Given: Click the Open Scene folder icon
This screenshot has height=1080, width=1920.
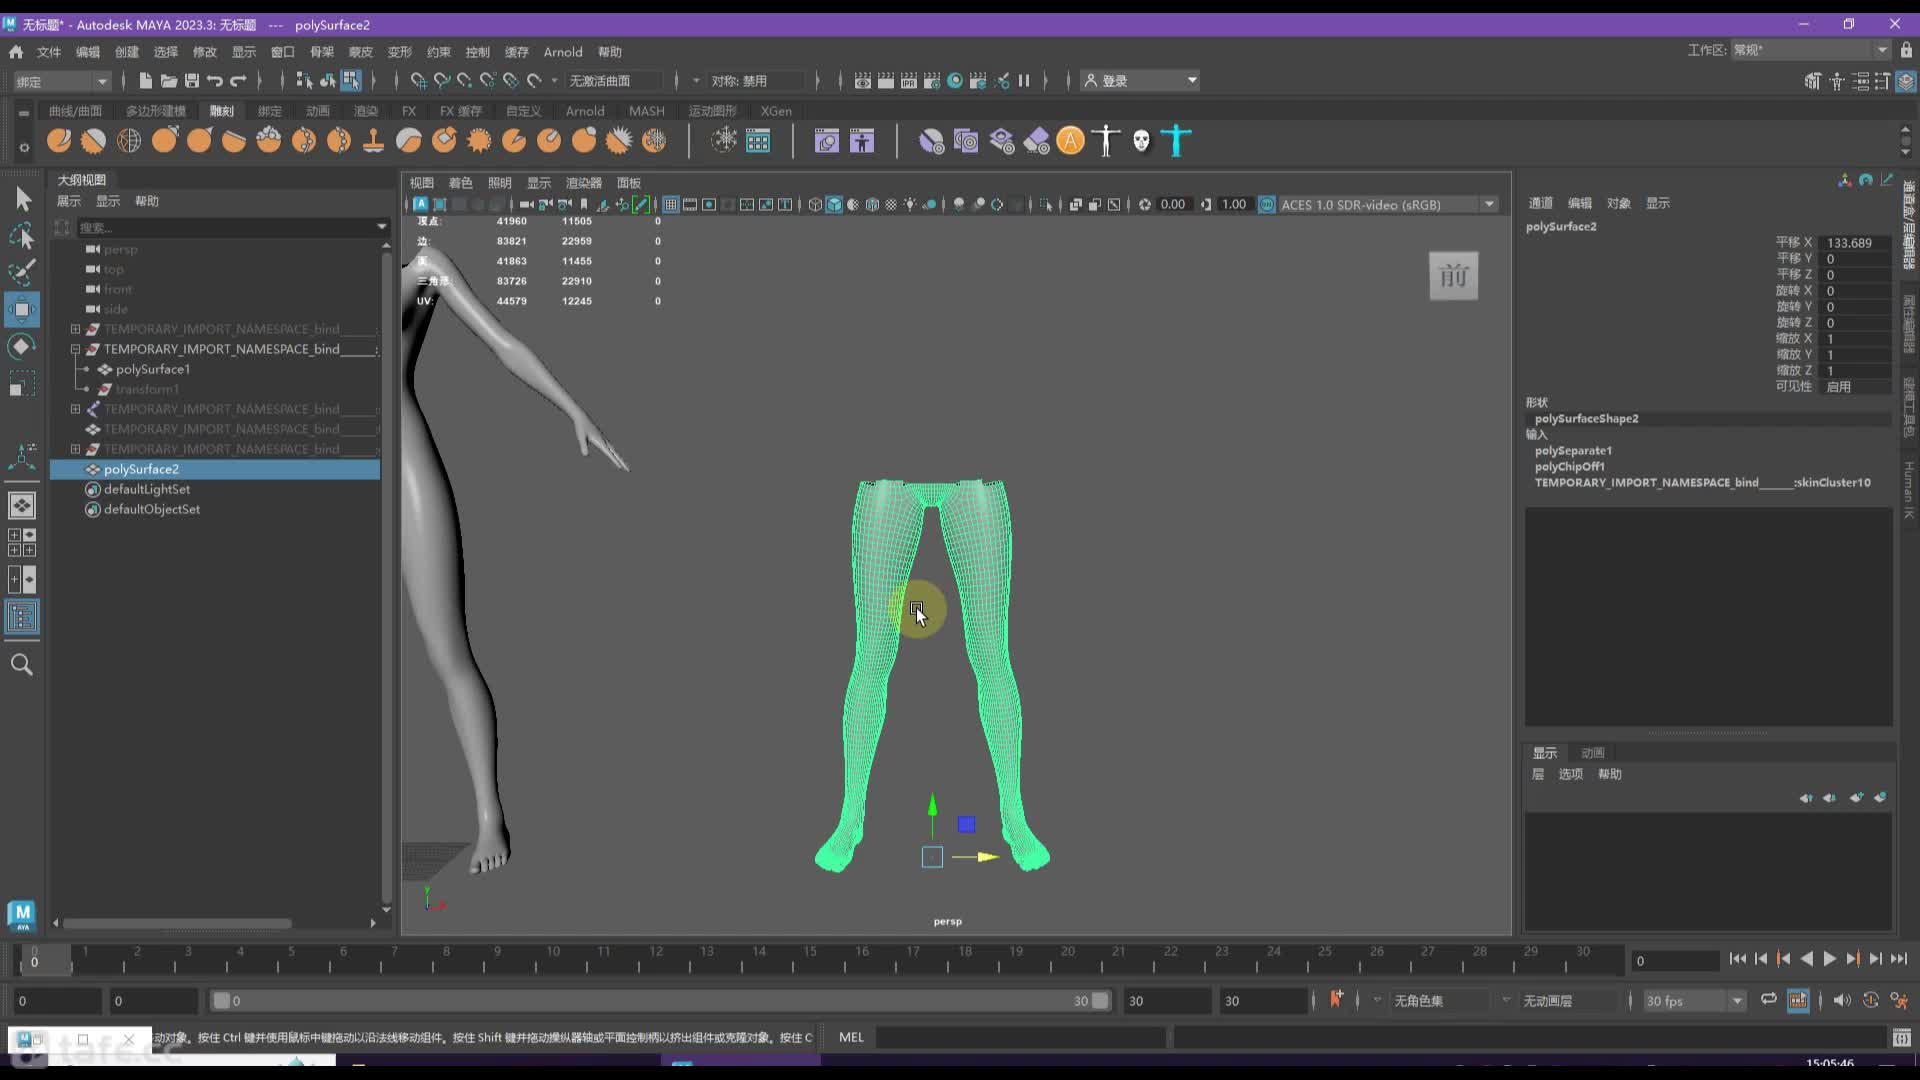Looking at the screenshot, I should [x=169, y=80].
